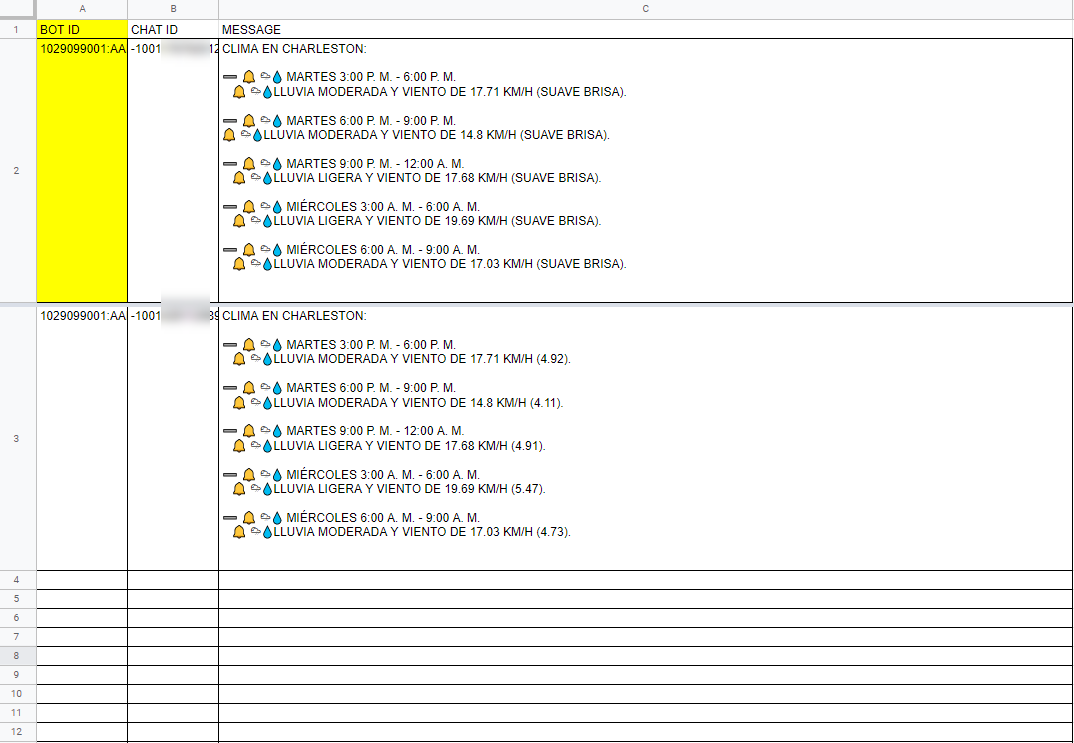The height and width of the screenshot is (743, 1074).
Task: Click chat ID cell in row 2
Action: click(x=173, y=171)
